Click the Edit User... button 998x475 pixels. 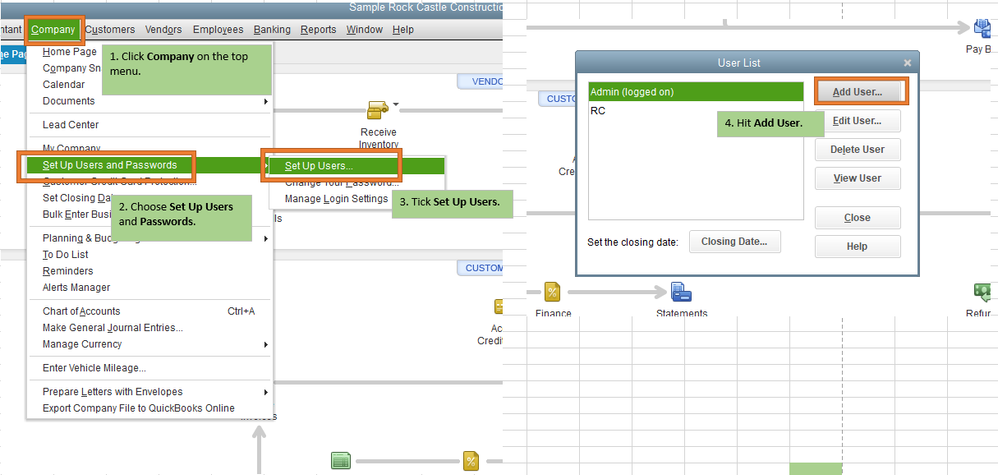(857, 120)
